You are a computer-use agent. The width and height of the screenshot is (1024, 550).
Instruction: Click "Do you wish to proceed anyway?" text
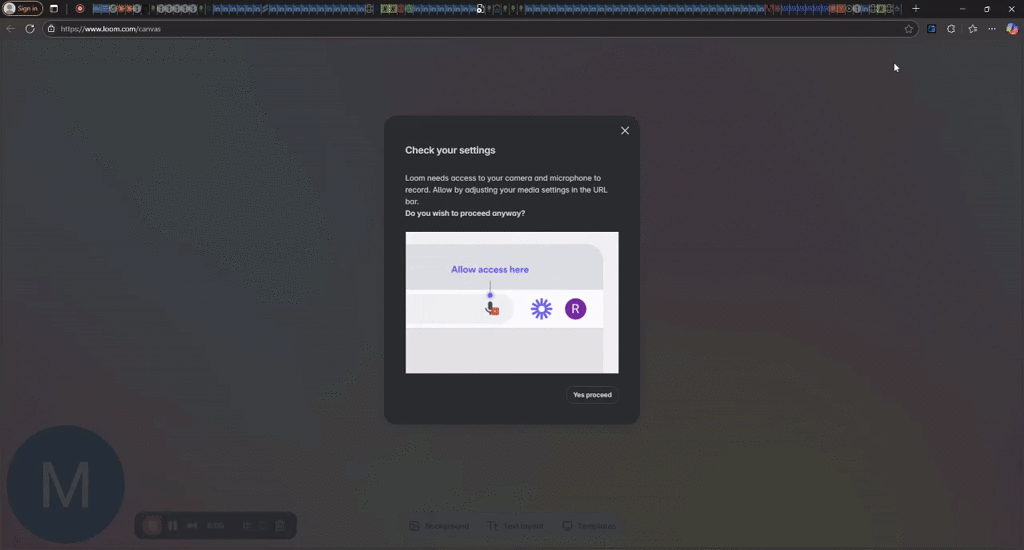point(465,214)
